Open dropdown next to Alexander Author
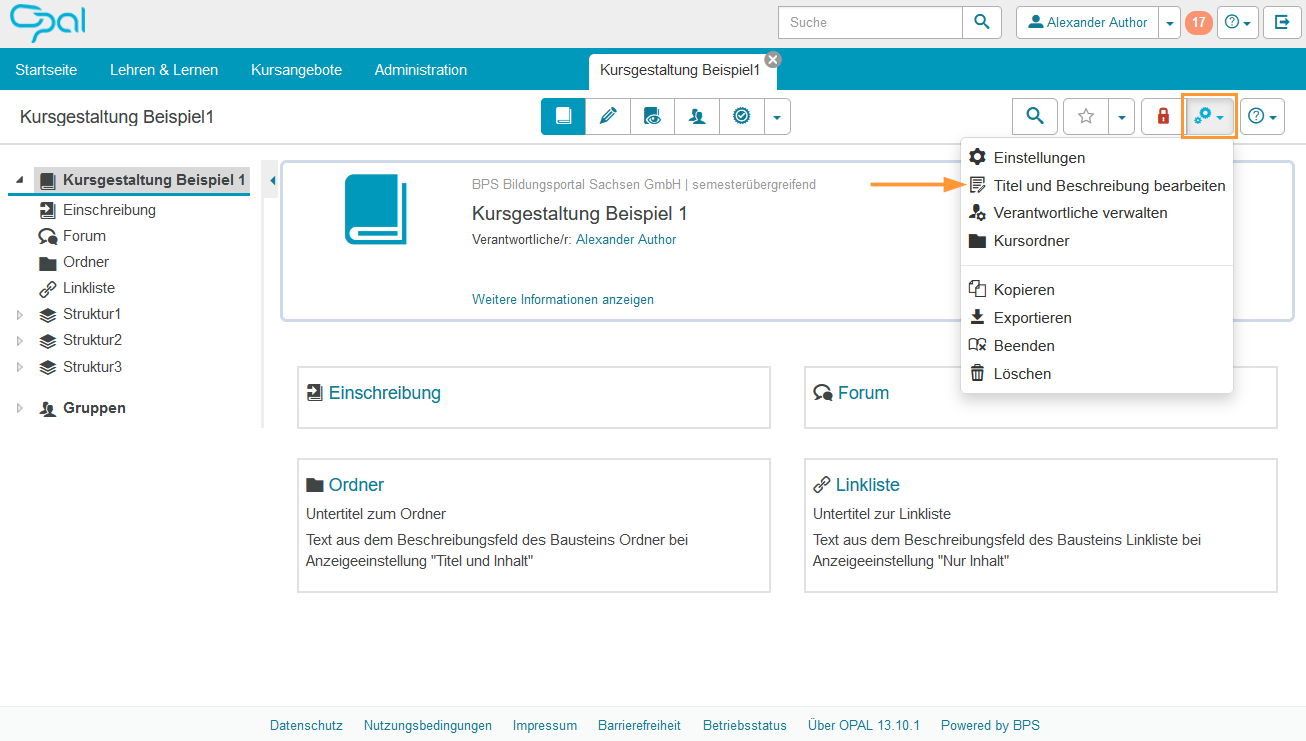This screenshot has width=1306, height=741. 1170,22
